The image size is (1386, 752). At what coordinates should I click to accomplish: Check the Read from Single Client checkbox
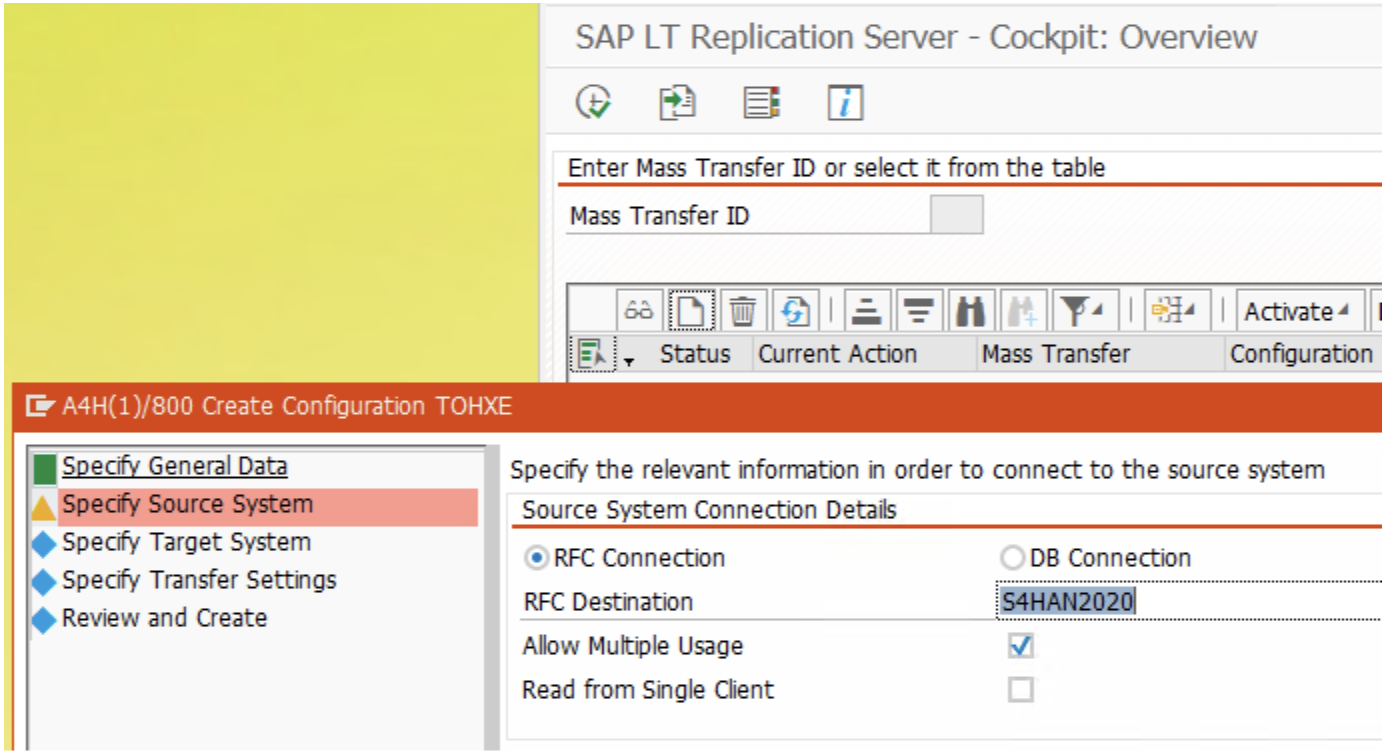[x=1020, y=690]
